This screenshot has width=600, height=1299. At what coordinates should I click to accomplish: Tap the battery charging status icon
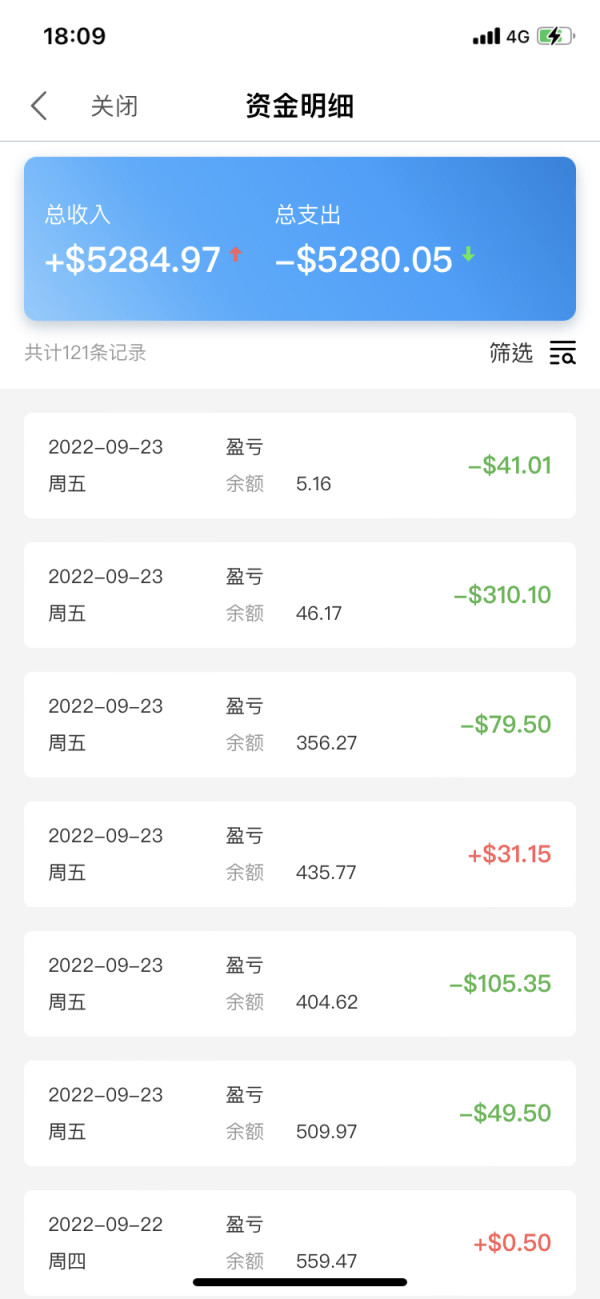click(556, 37)
